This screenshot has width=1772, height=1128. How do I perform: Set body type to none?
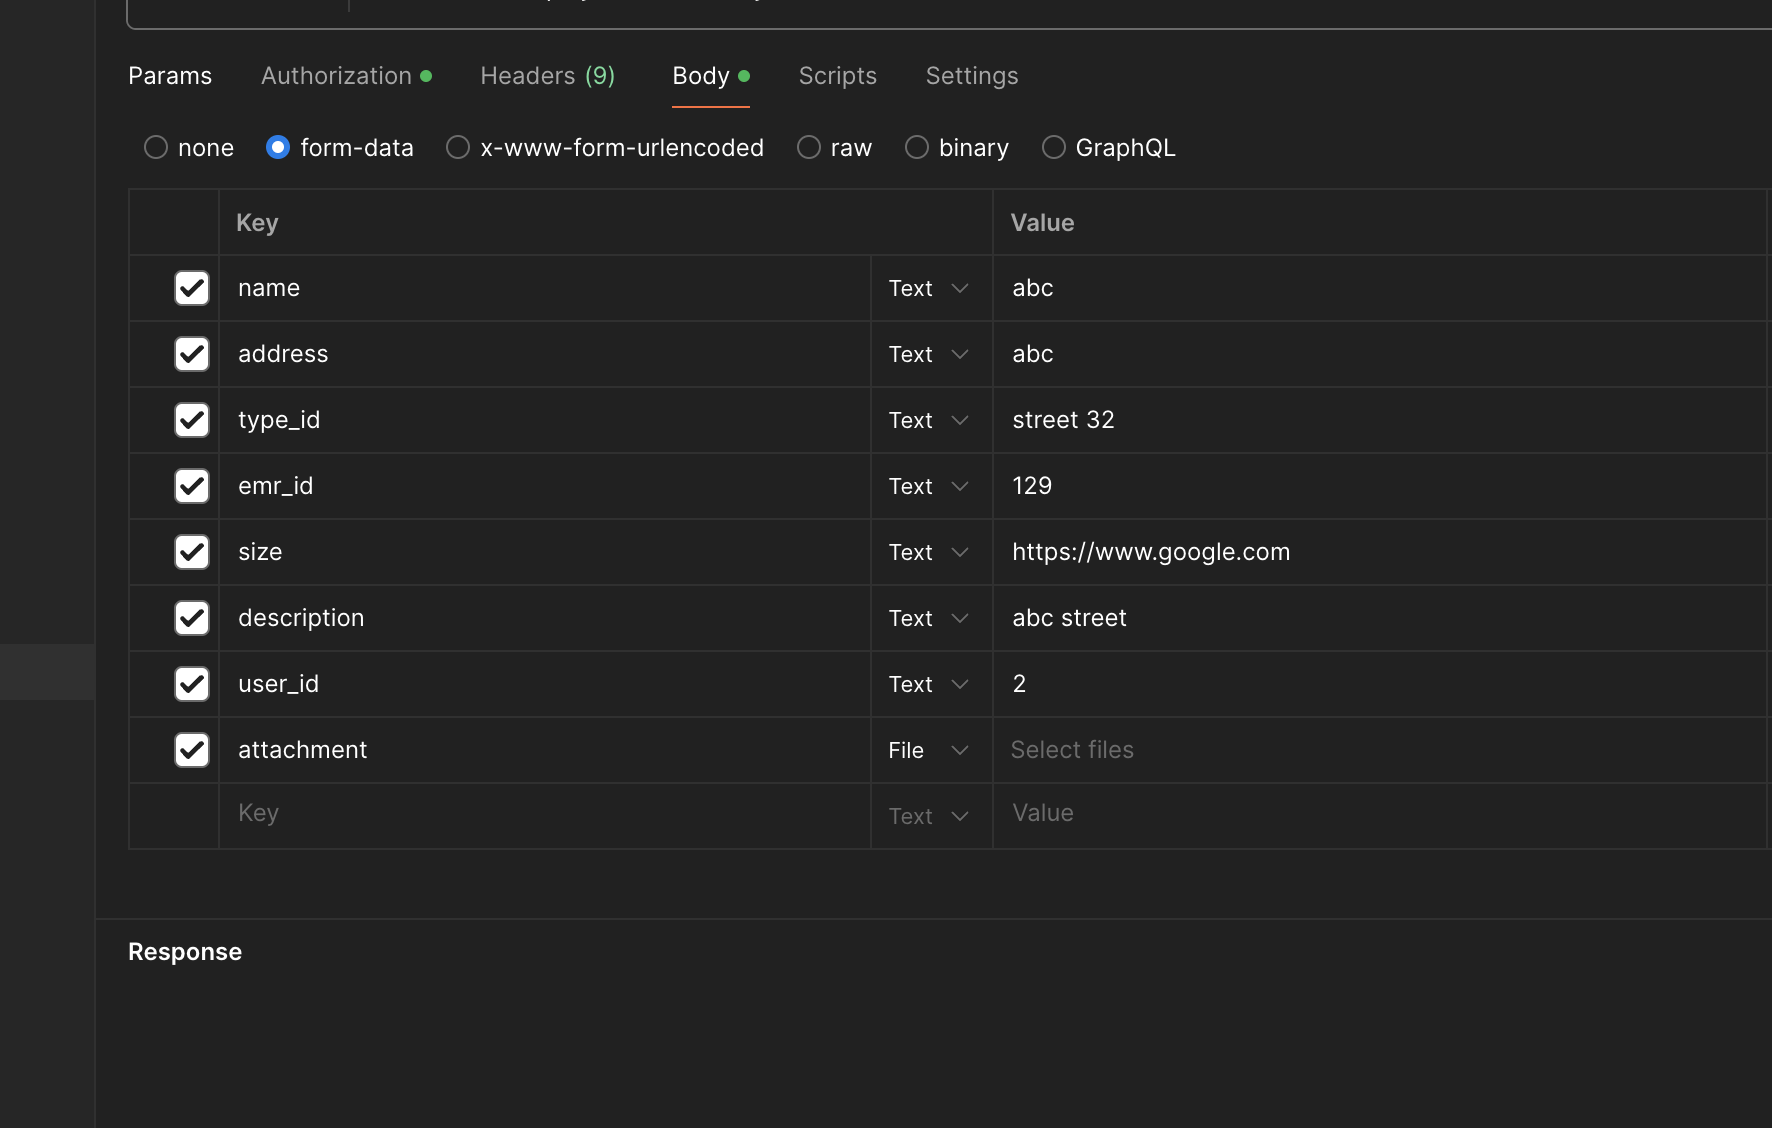[x=156, y=148]
